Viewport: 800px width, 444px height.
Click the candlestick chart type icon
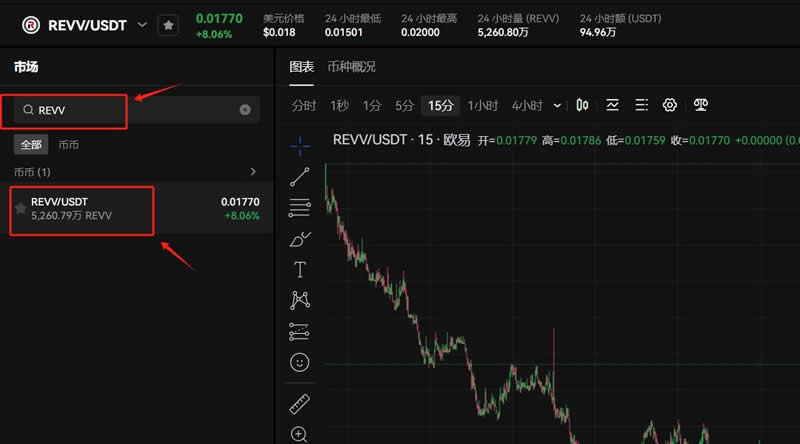pos(582,105)
